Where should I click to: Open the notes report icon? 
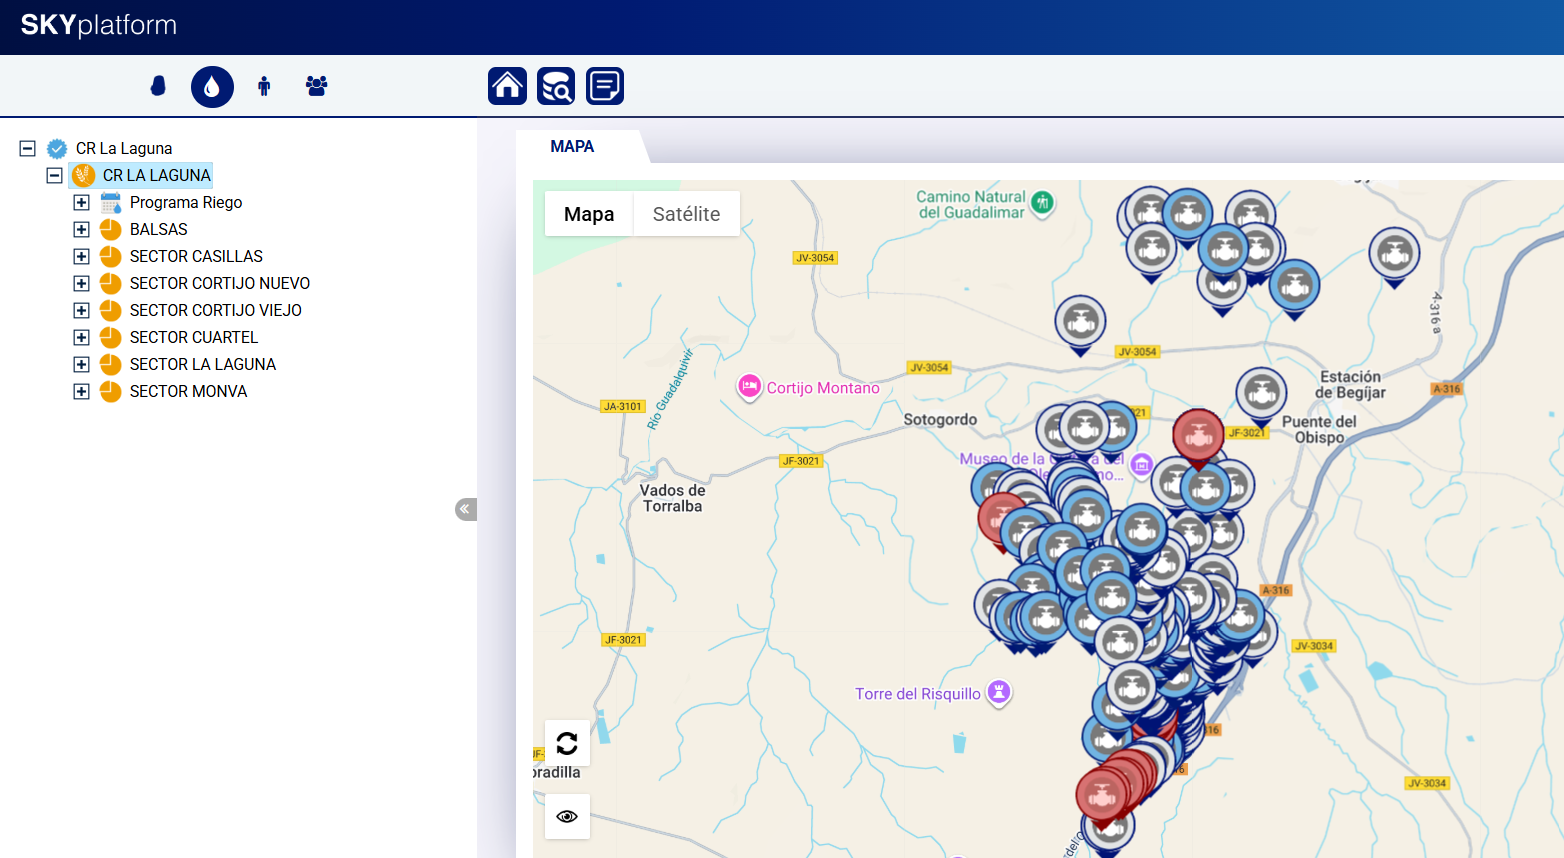click(x=605, y=86)
